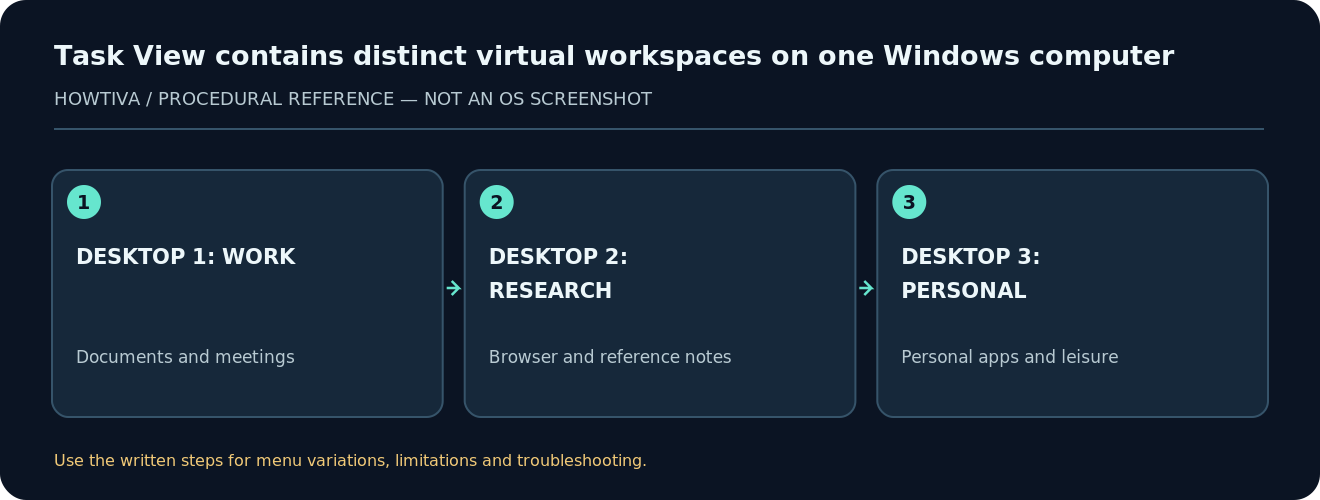Click the 'HOWTIVA / PROCEDURAL REFERENCE' subtitle
Viewport: 1320px width, 500px height.
click(x=352, y=100)
